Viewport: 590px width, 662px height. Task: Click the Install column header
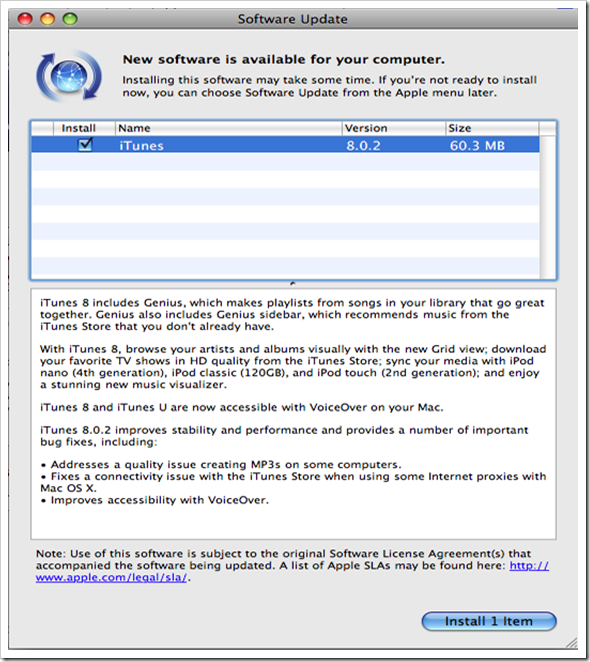pos(84,128)
